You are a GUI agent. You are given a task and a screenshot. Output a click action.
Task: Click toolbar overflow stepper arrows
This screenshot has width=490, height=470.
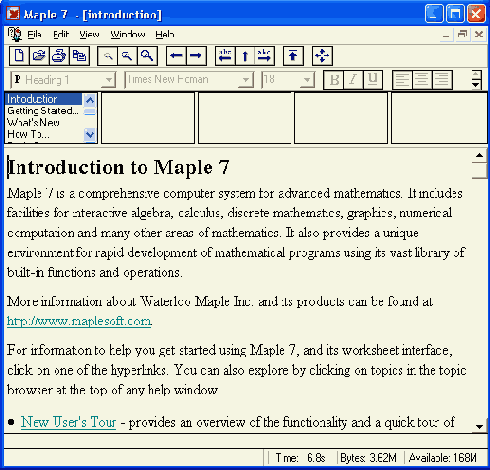click(476, 80)
